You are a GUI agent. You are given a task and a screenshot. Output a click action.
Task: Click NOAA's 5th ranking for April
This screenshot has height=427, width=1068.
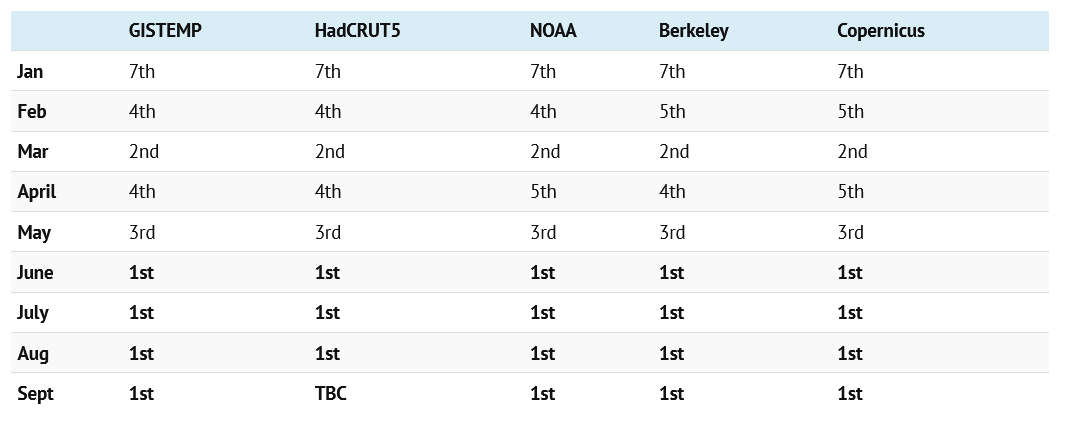pyautogui.click(x=543, y=192)
